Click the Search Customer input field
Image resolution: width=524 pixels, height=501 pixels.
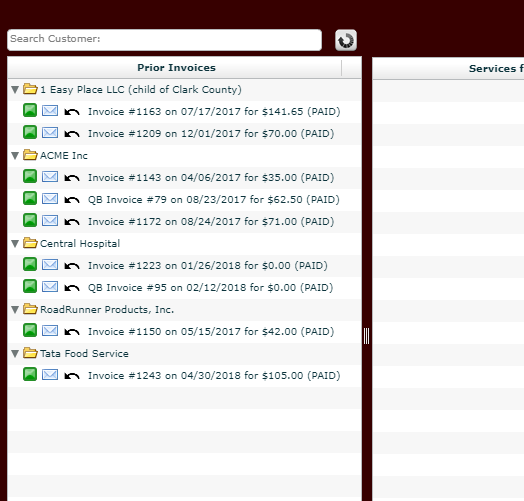click(164, 40)
